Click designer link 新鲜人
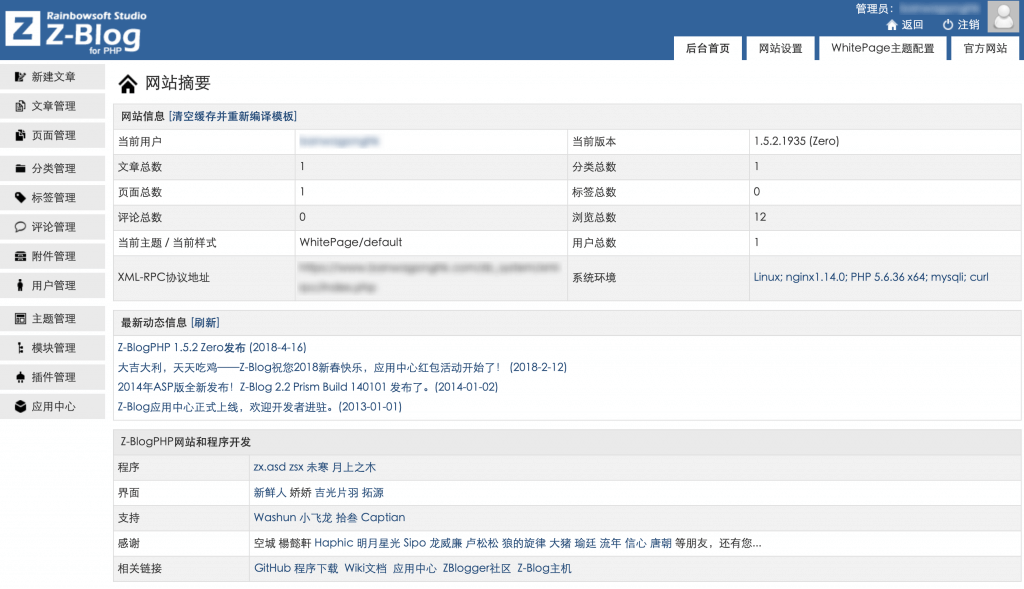Screen dimensions: 1024x589 pyautogui.click(x=270, y=492)
